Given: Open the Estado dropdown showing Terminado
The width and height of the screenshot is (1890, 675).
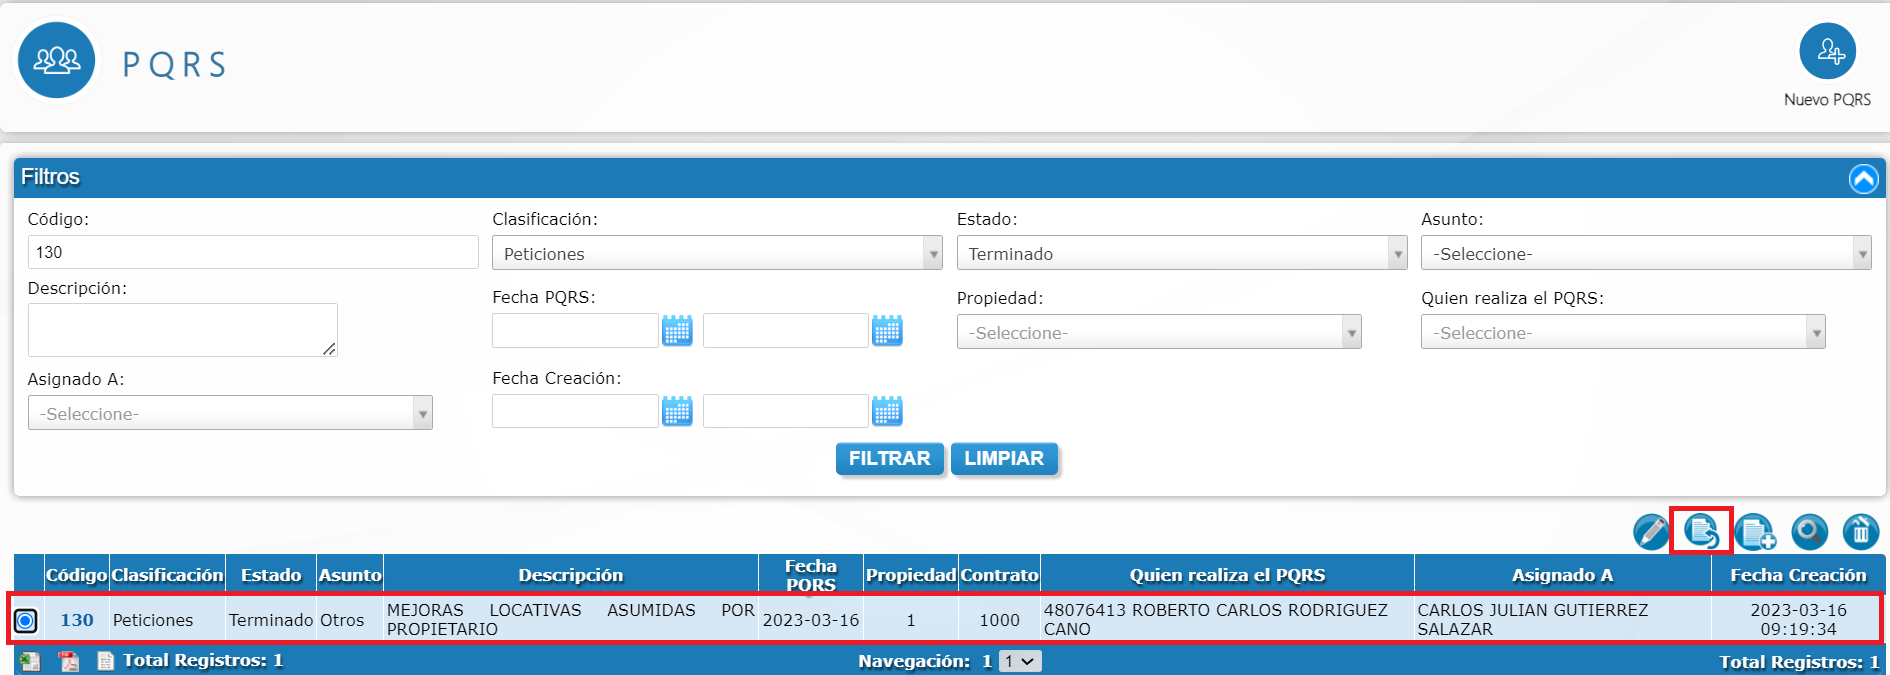Looking at the screenshot, I should 1181,254.
